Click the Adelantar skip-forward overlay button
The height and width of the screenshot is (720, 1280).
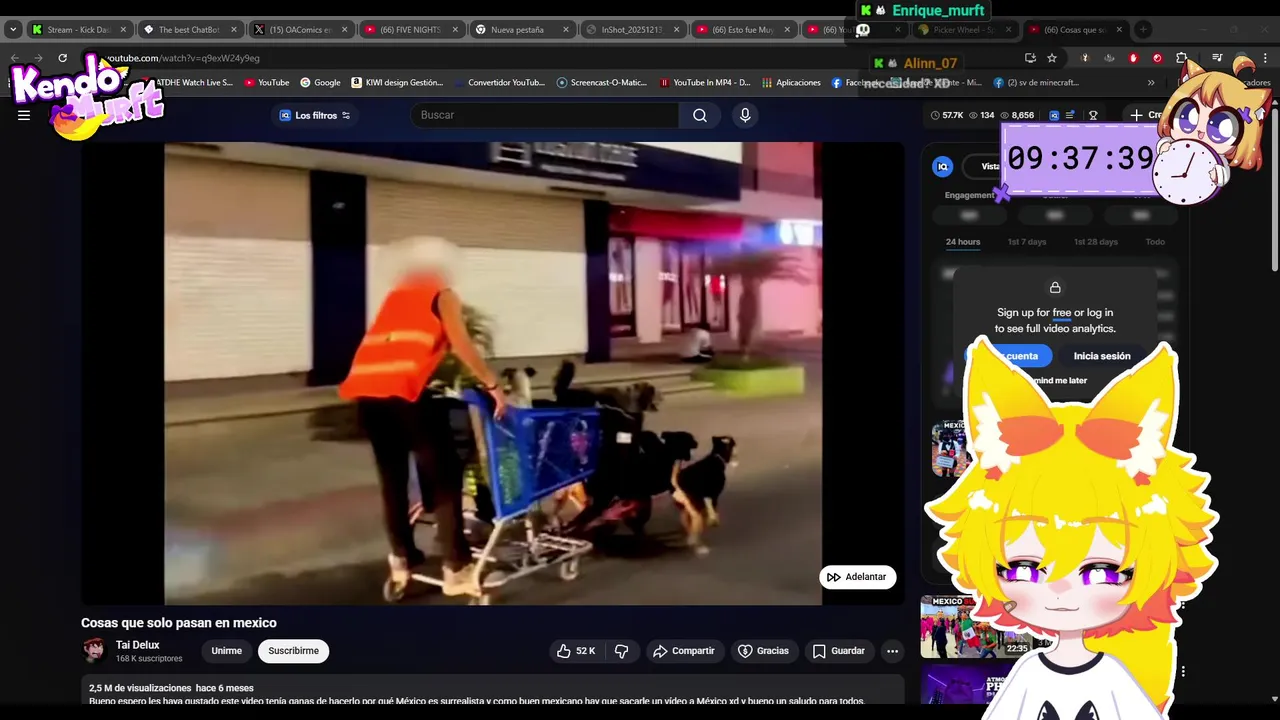(x=858, y=577)
